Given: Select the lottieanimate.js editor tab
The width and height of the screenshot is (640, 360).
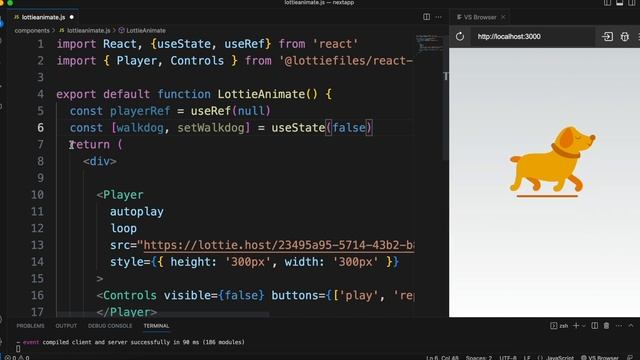Looking at the screenshot, I should 43,17.
